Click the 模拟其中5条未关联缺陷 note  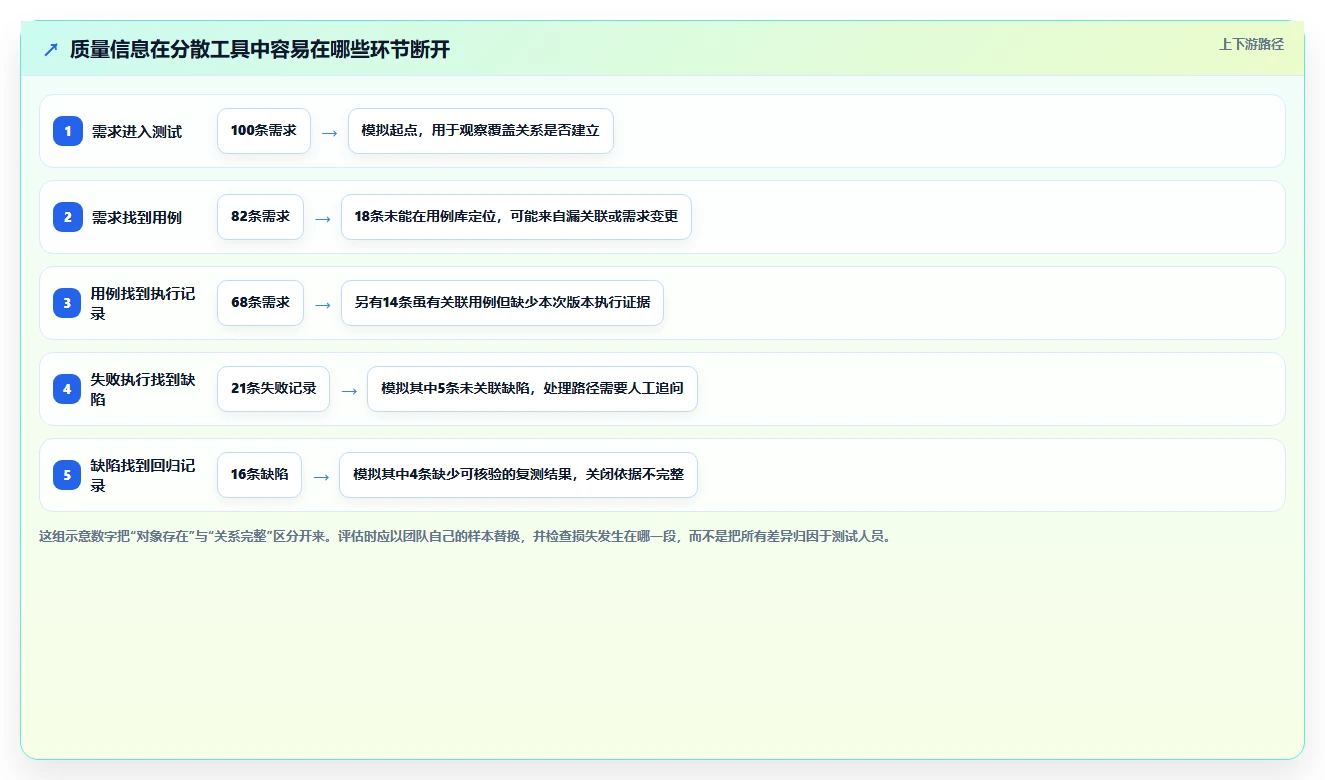(x=532, y=389)
